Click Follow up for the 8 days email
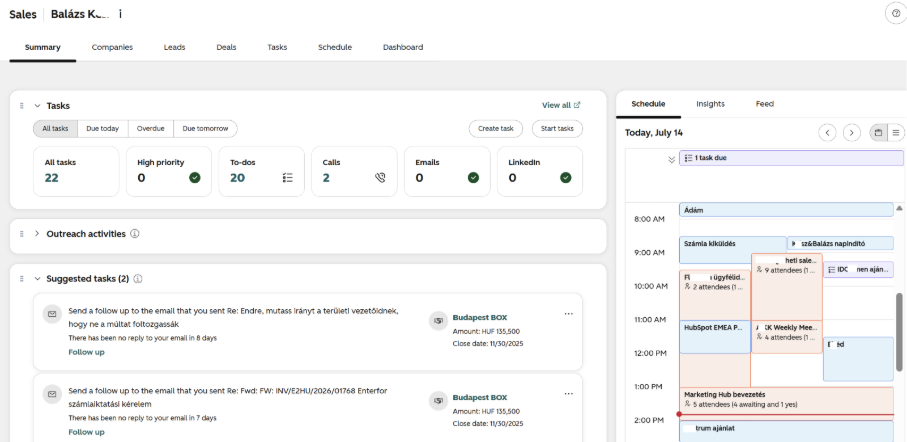Screen dimensions: 907x442 click(x=86, y=352)
